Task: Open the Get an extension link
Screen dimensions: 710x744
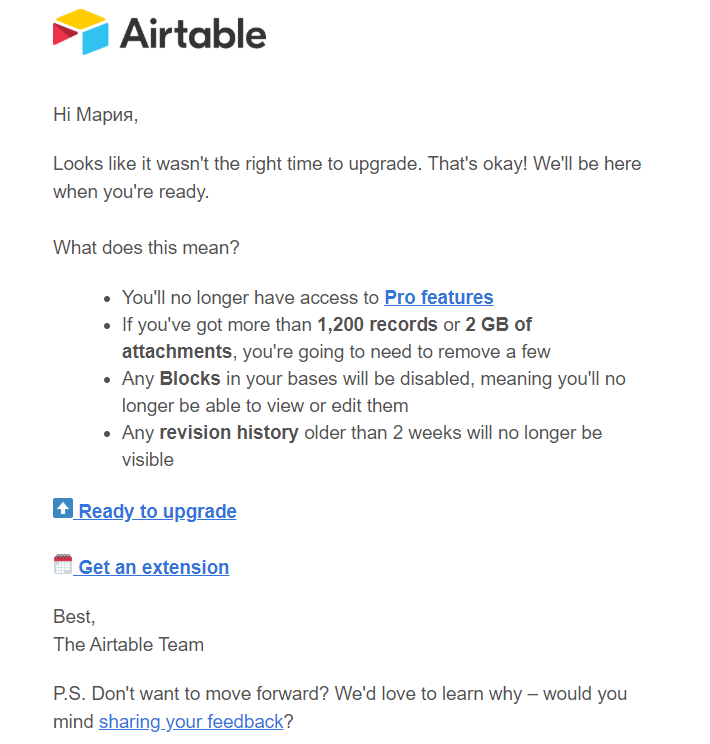Action: click(x=154, y=567)
